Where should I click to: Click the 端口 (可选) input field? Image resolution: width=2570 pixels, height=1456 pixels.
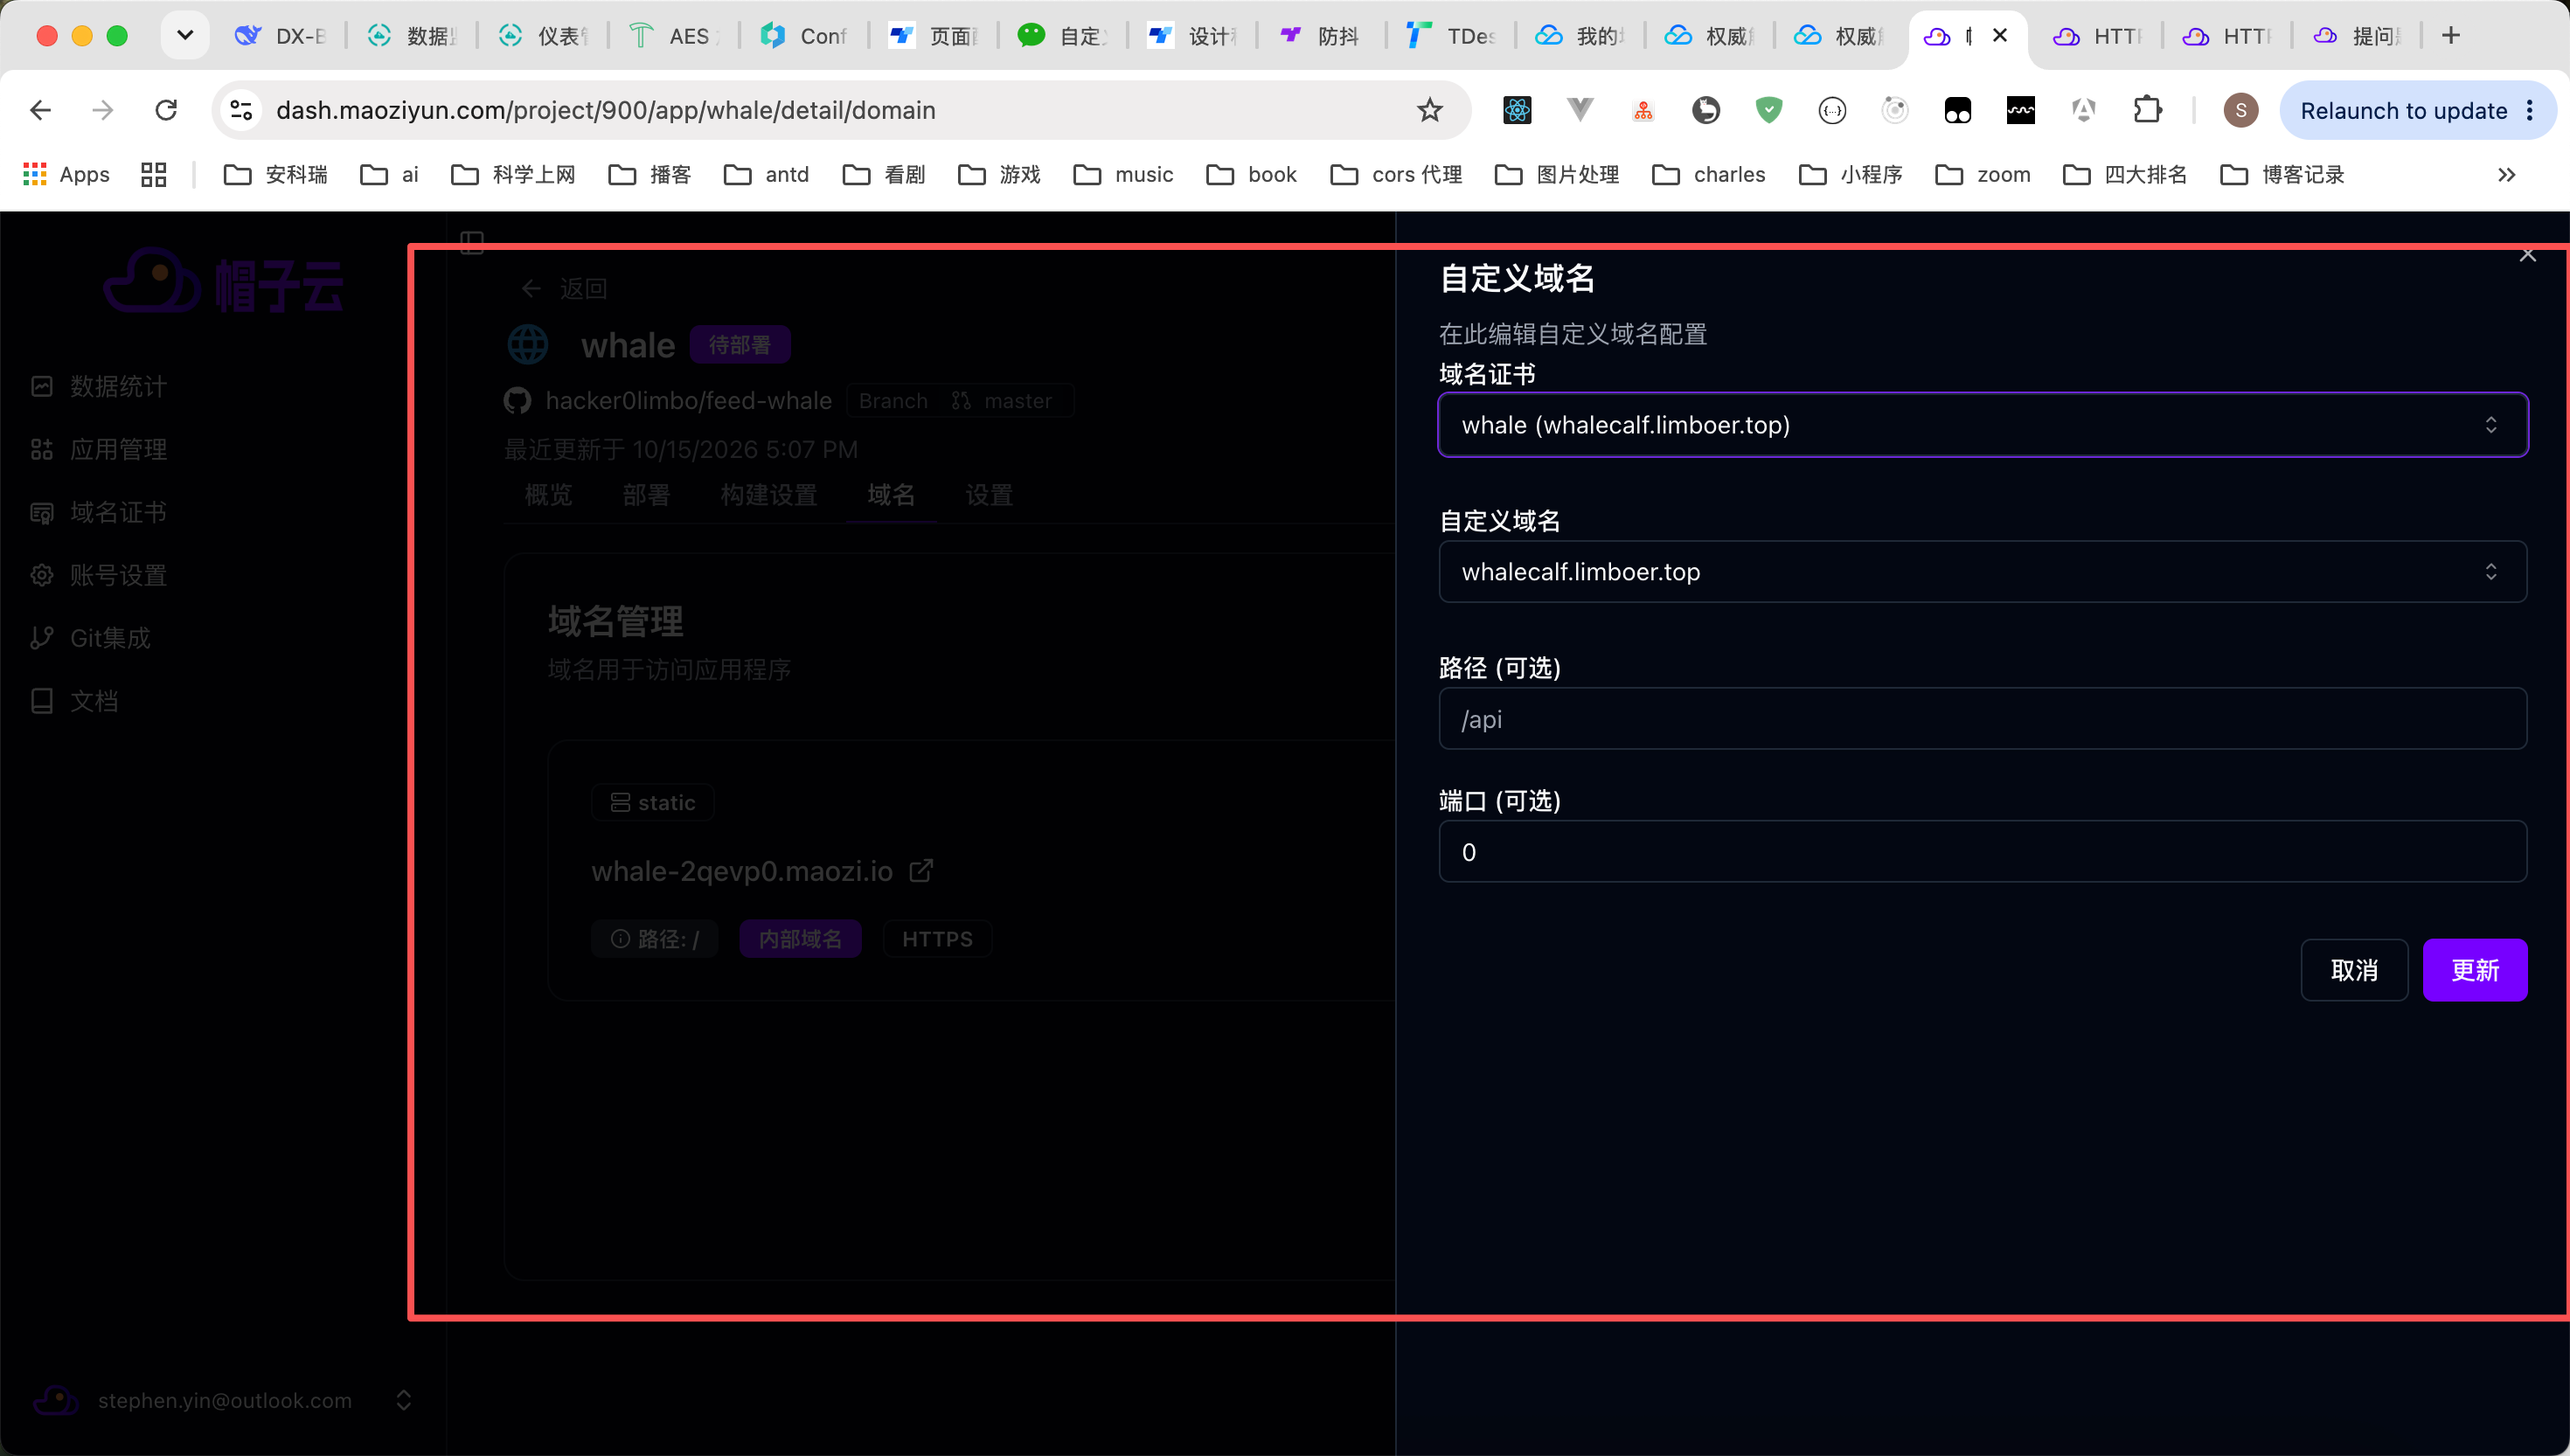(x=1982, y=852)
